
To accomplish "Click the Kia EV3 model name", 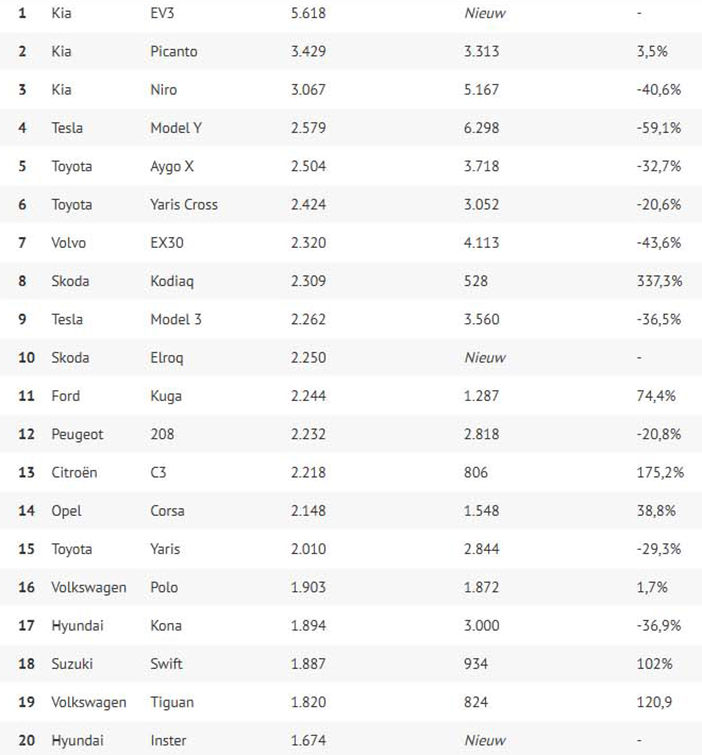I will pos(162,13).
